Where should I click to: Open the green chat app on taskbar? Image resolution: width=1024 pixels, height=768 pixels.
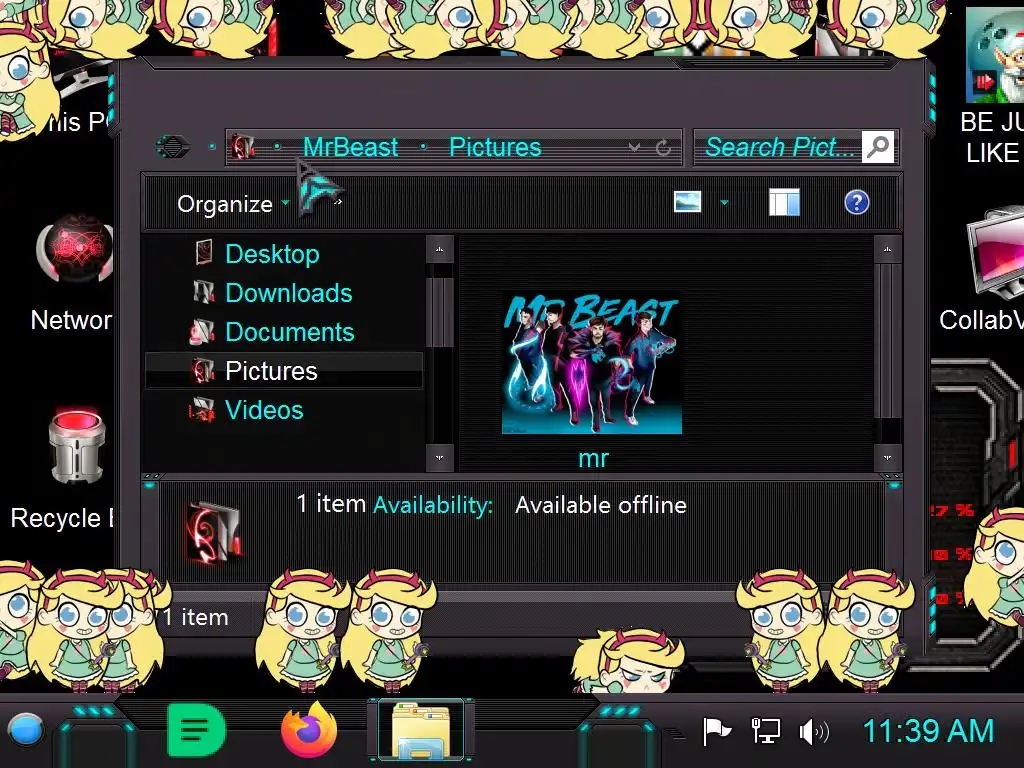(196, 730)
